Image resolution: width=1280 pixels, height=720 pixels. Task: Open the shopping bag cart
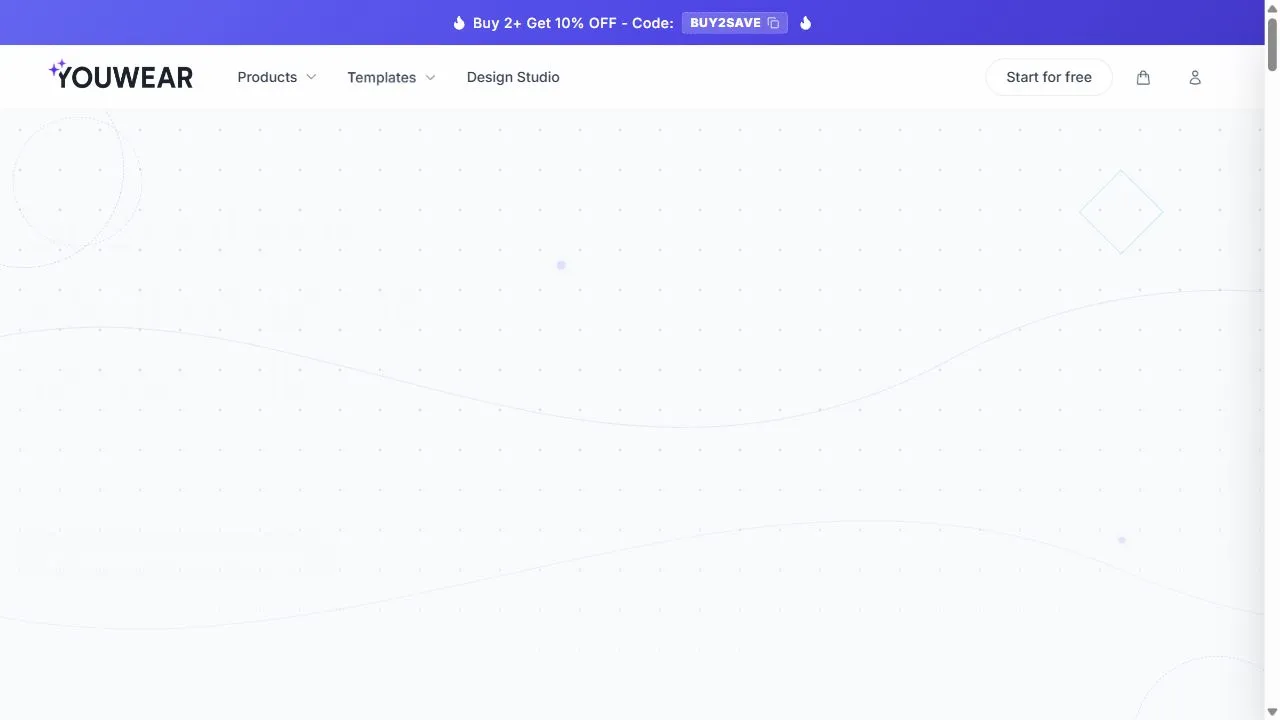coord(1143,77)
